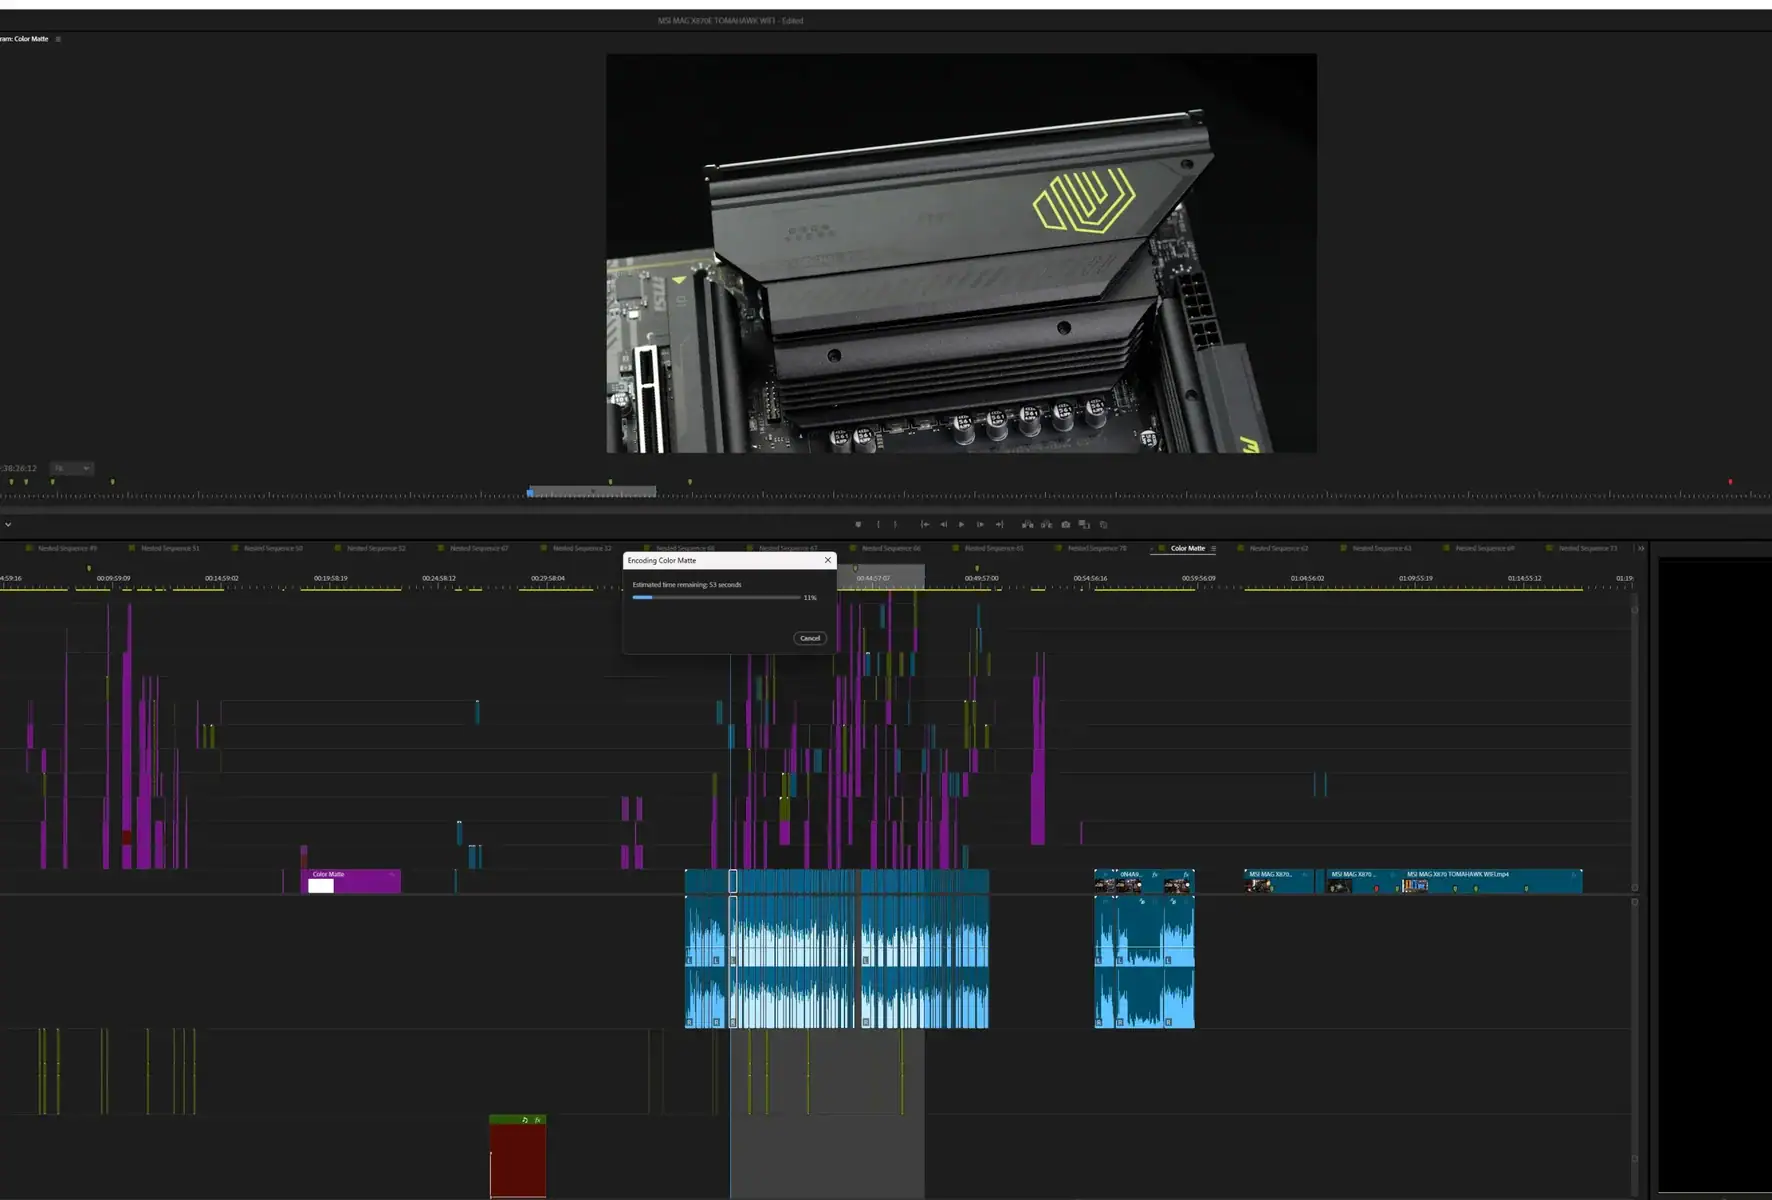Select the purple Color Matte clip
This screenshot has height=1200, width=1772.
351,881
